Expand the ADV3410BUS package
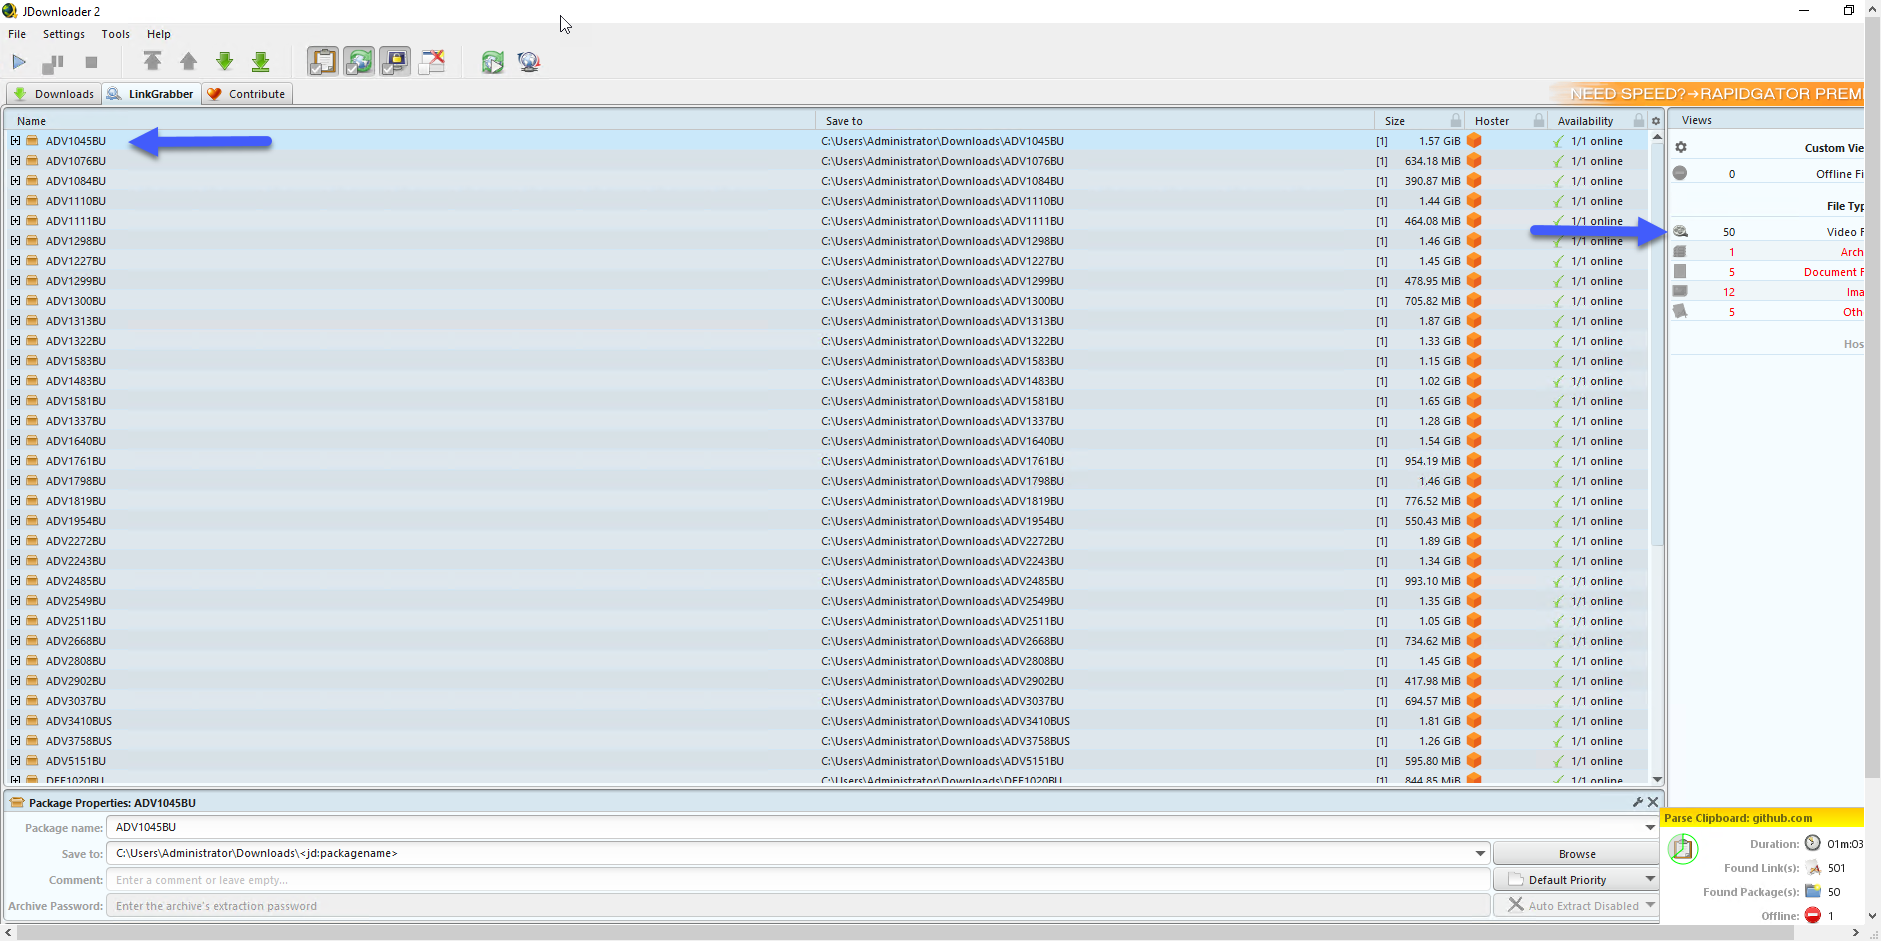Screen dimensions: 1881x941 15,721
